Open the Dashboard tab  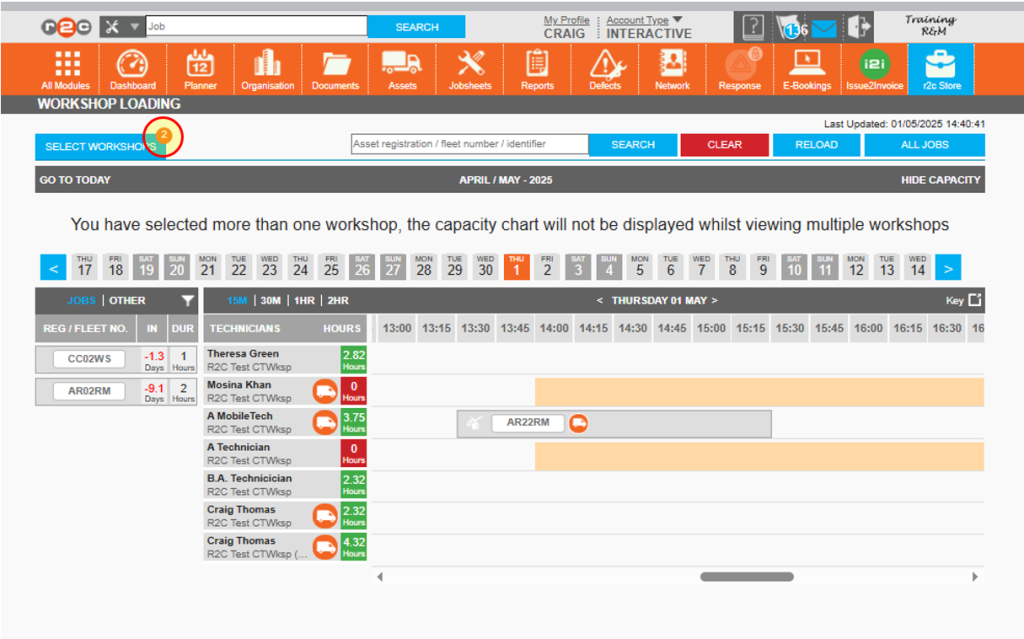coord(133,69)
